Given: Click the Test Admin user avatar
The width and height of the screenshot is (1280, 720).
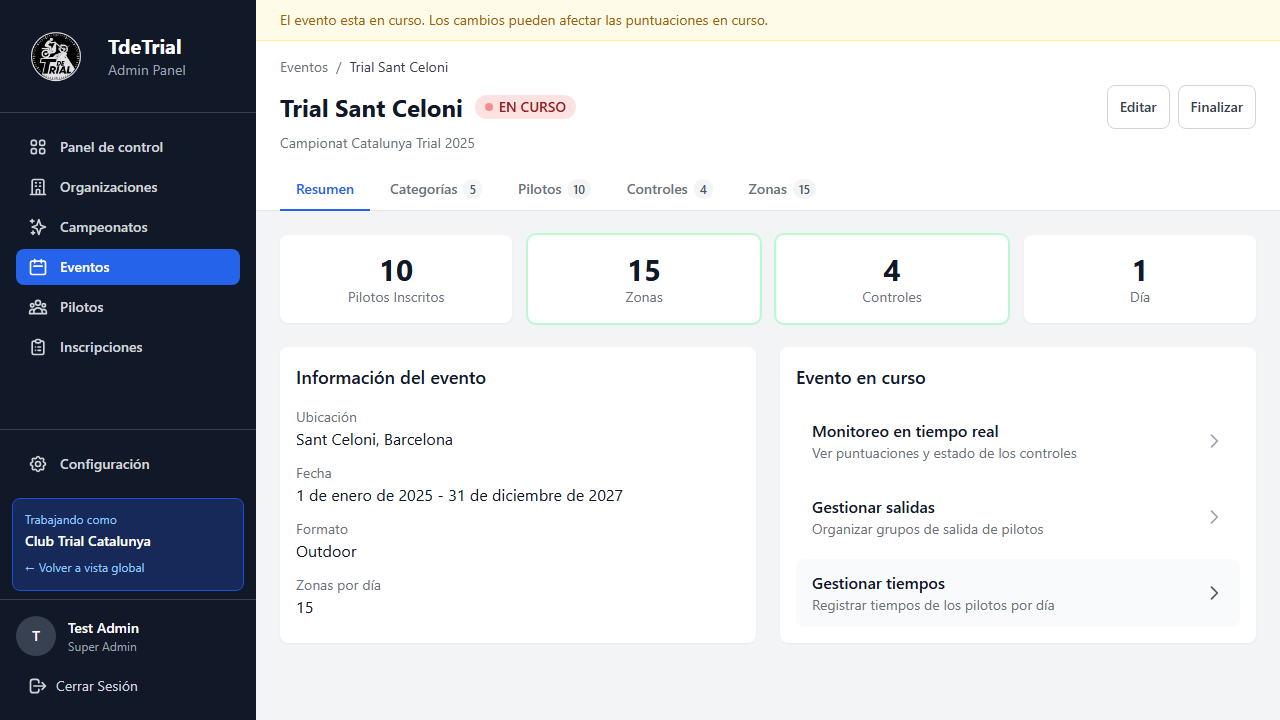Looking at the screenshot, I should (x=36, y=636).
